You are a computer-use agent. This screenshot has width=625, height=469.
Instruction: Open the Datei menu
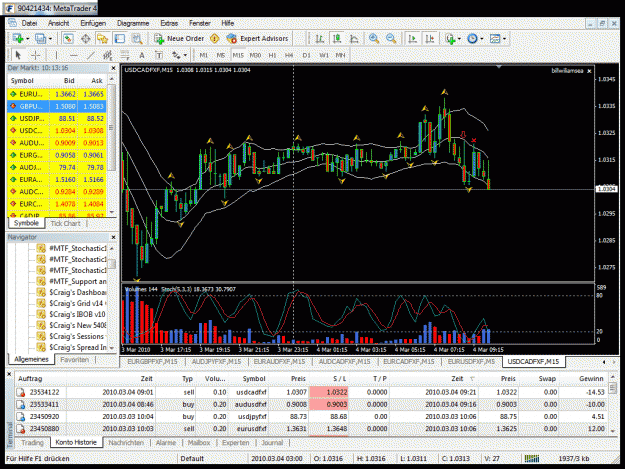[29, 23]
